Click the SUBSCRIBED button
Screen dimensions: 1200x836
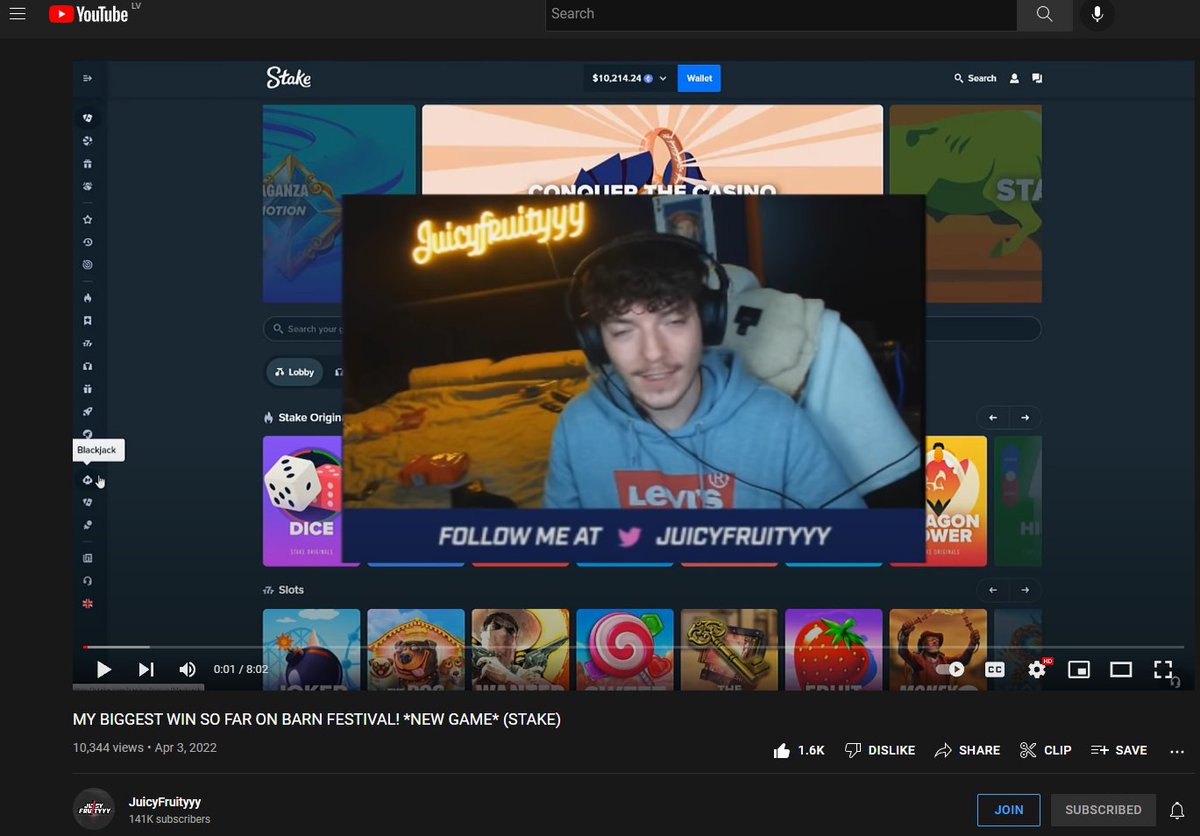click(x=1103, y=810)
